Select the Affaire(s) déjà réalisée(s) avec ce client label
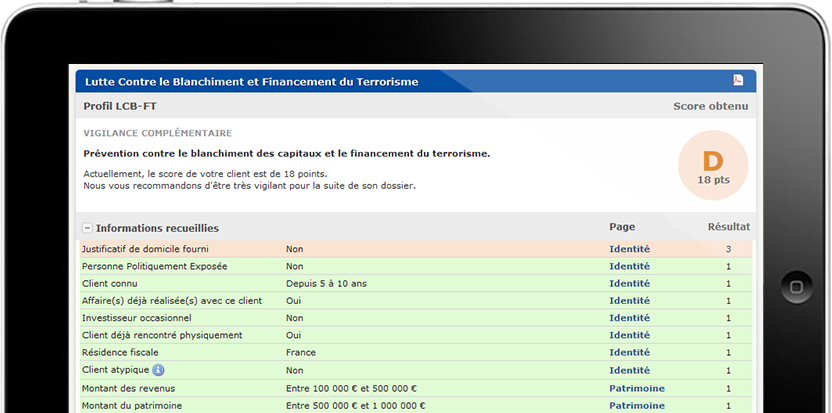Viewport: 832px width, 413px height. tap(172, 300)
